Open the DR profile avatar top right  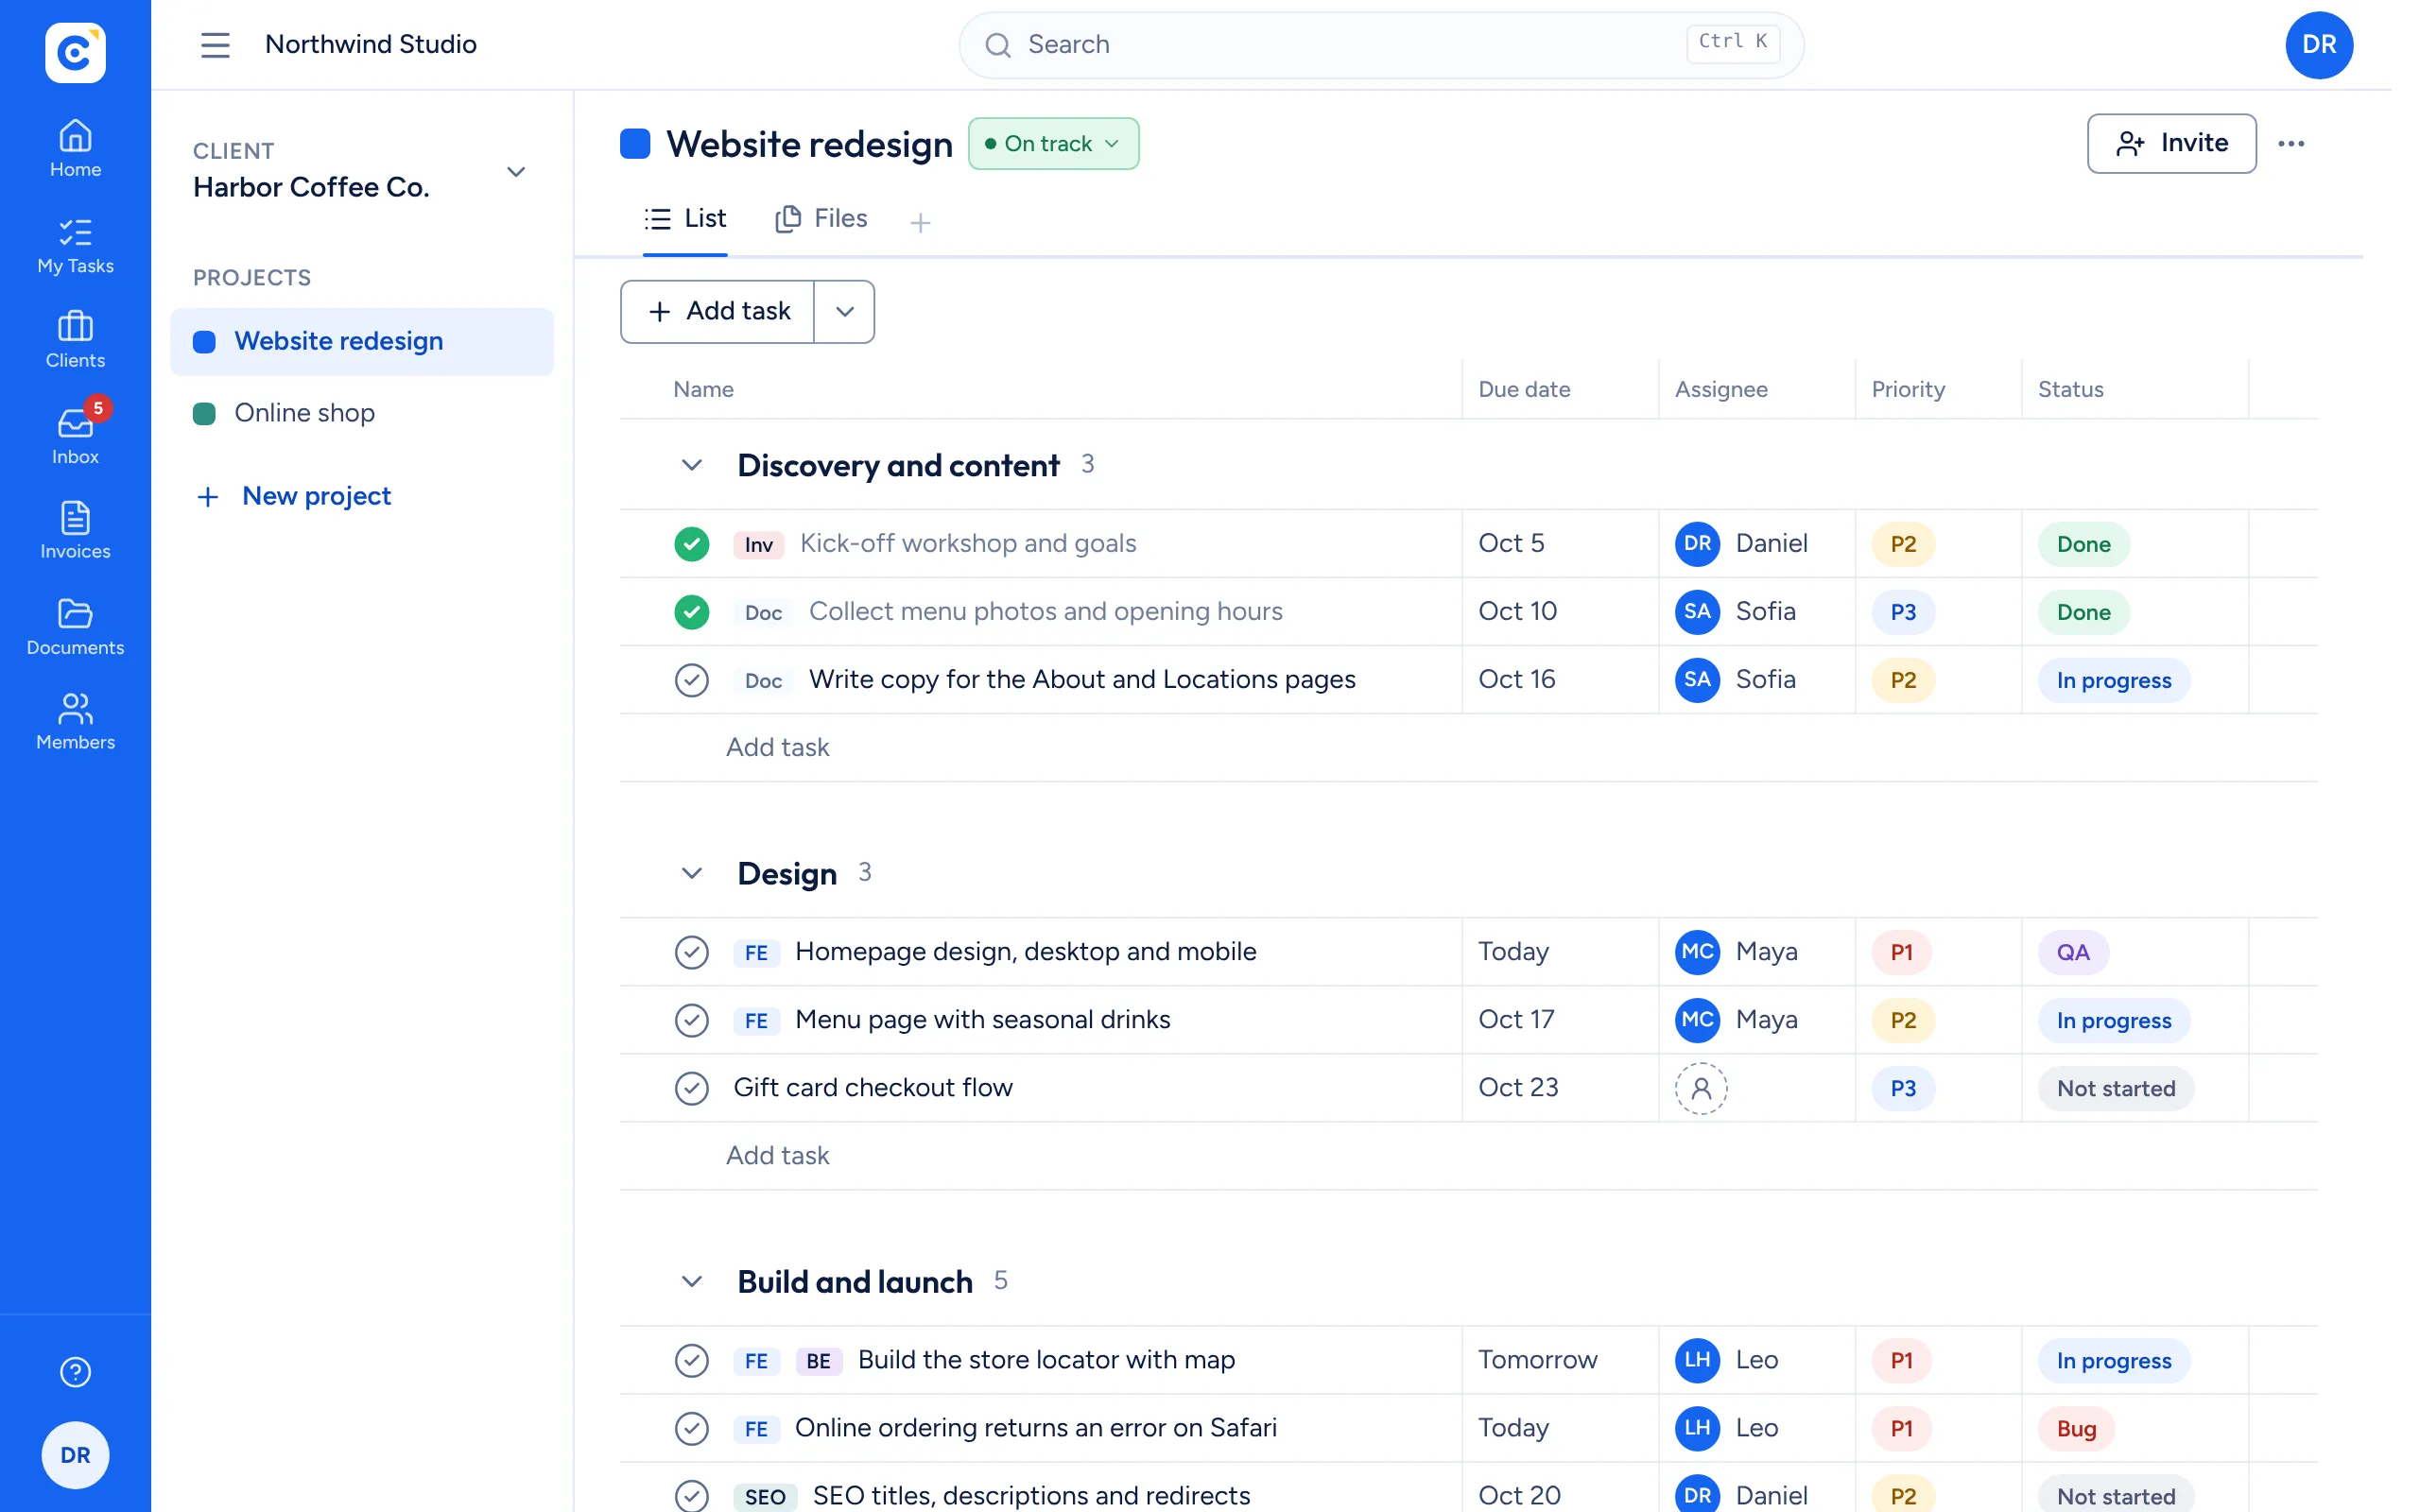click(x=2319, y=45)
